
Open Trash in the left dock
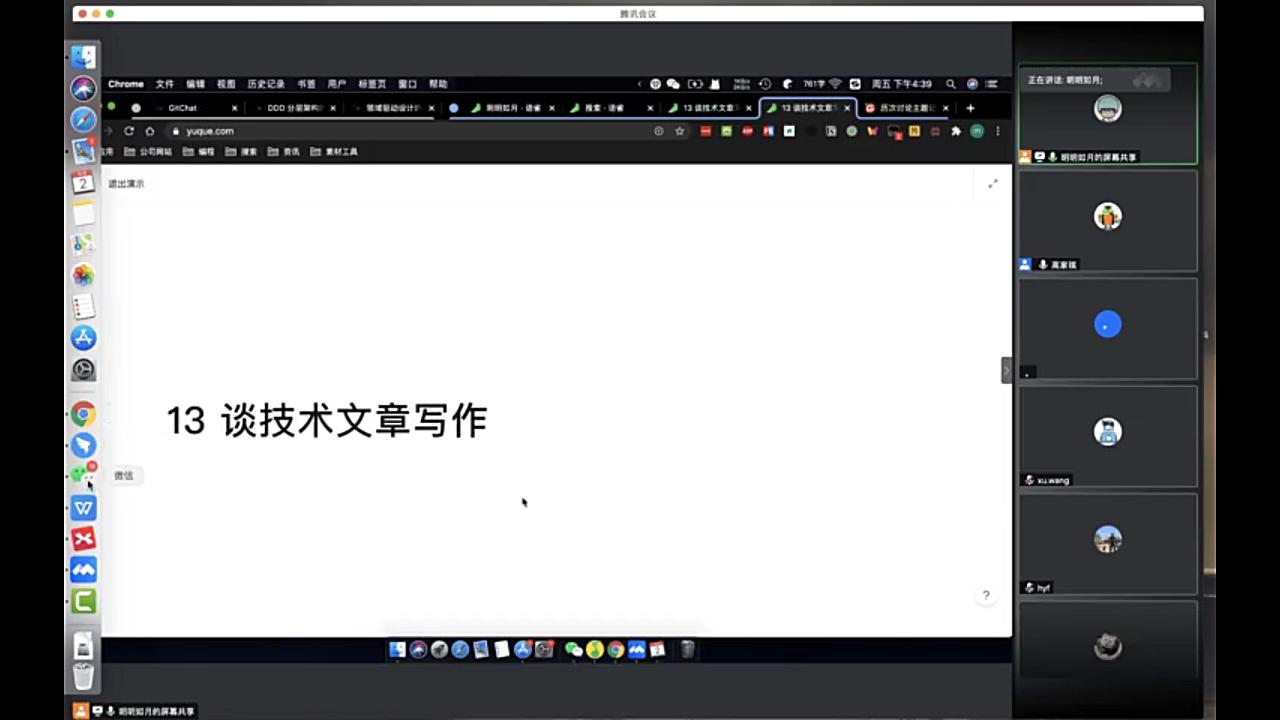pyautogui.click(x=84, y=676)
